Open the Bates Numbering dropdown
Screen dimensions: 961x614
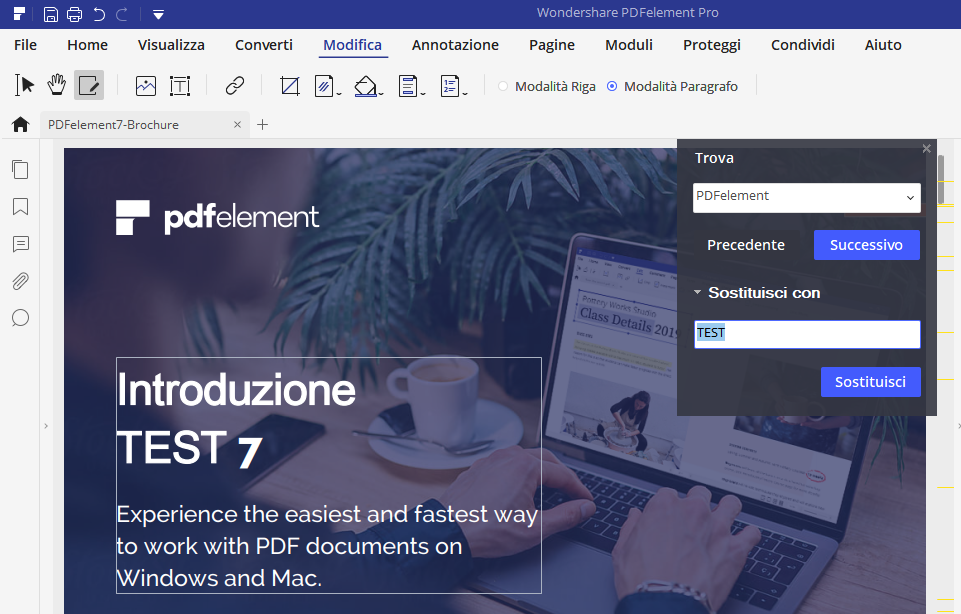453,86
